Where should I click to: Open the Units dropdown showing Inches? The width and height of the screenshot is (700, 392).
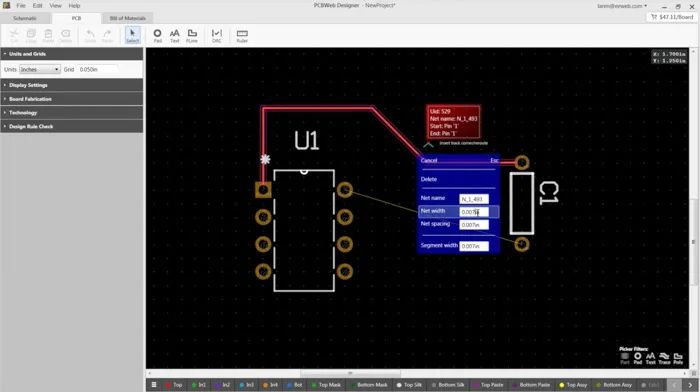pyautogui.click(x=39, y=70)
